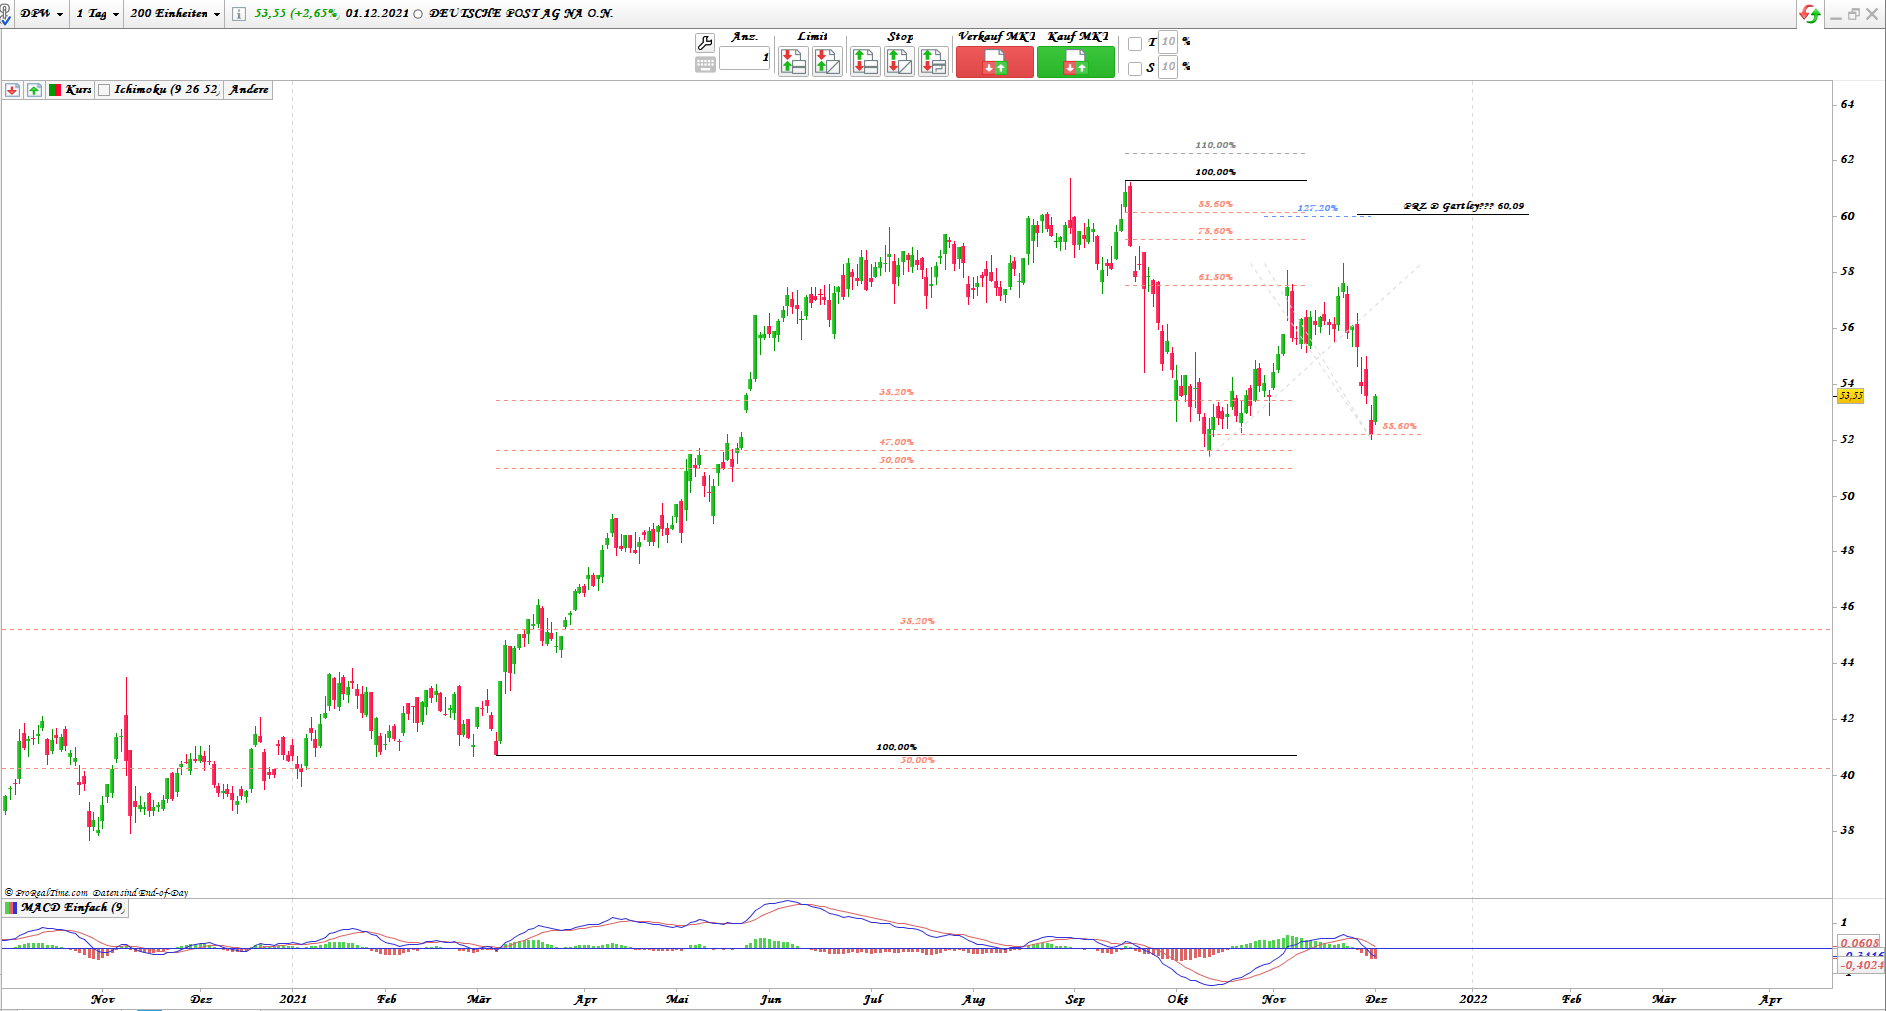
Task: Click the 110.00% Fibonacci level label
Action: 1215,145
